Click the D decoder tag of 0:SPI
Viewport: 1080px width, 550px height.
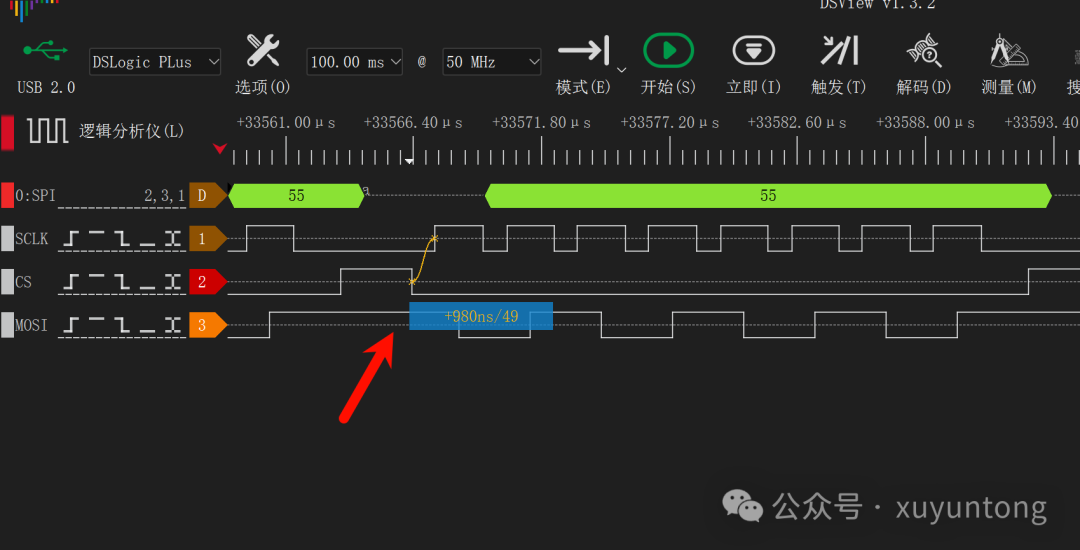pyautogui.click(x=207, y=195)
